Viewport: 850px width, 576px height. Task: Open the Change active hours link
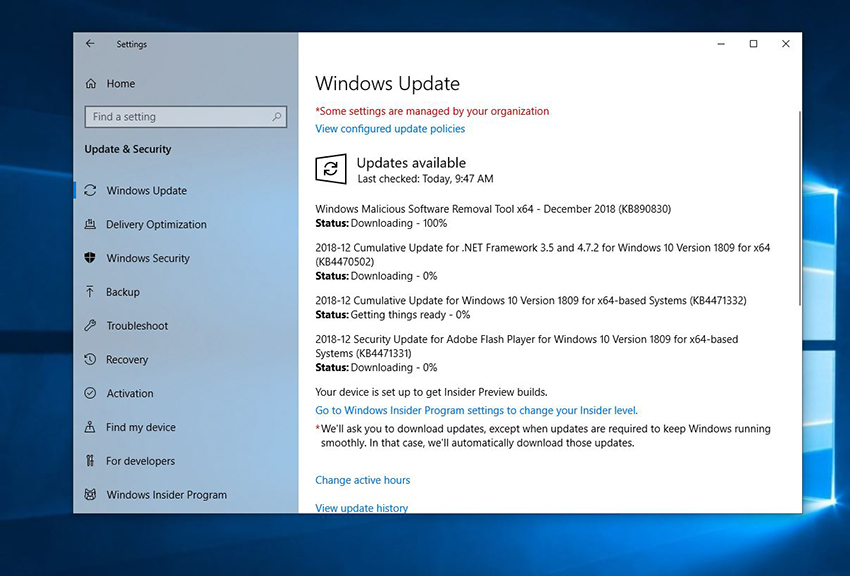[x=362, y=480]
